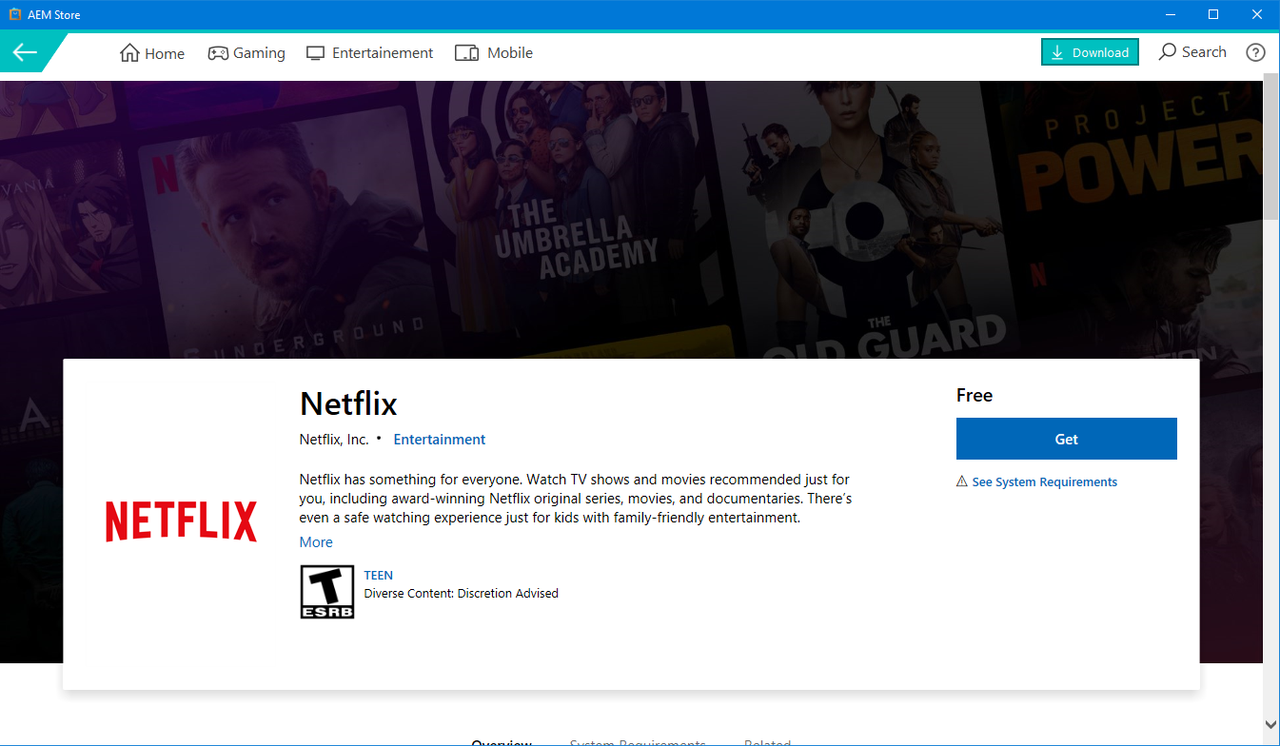Click the Netflix, Inc. publisher text
This screenshot has width=1280, height=746.
pos(334,439)
